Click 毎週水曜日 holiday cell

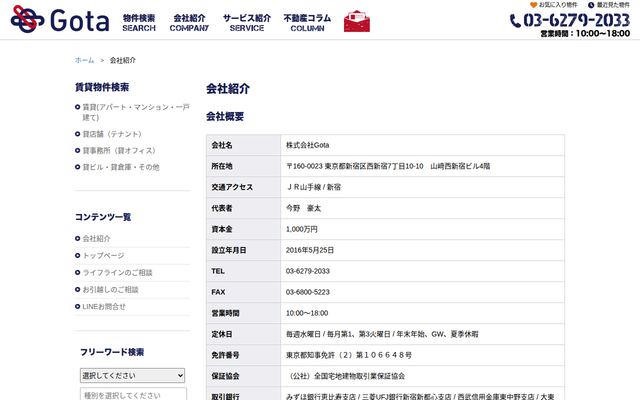(x=422, y=334)
